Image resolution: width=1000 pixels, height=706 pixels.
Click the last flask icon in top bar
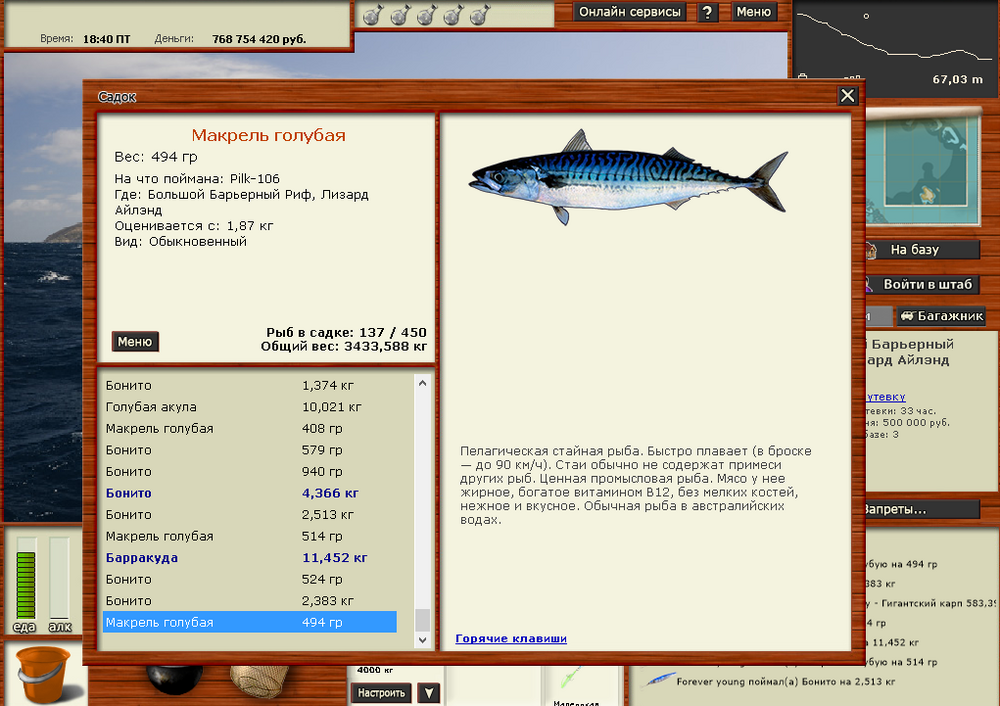[479, 15]
